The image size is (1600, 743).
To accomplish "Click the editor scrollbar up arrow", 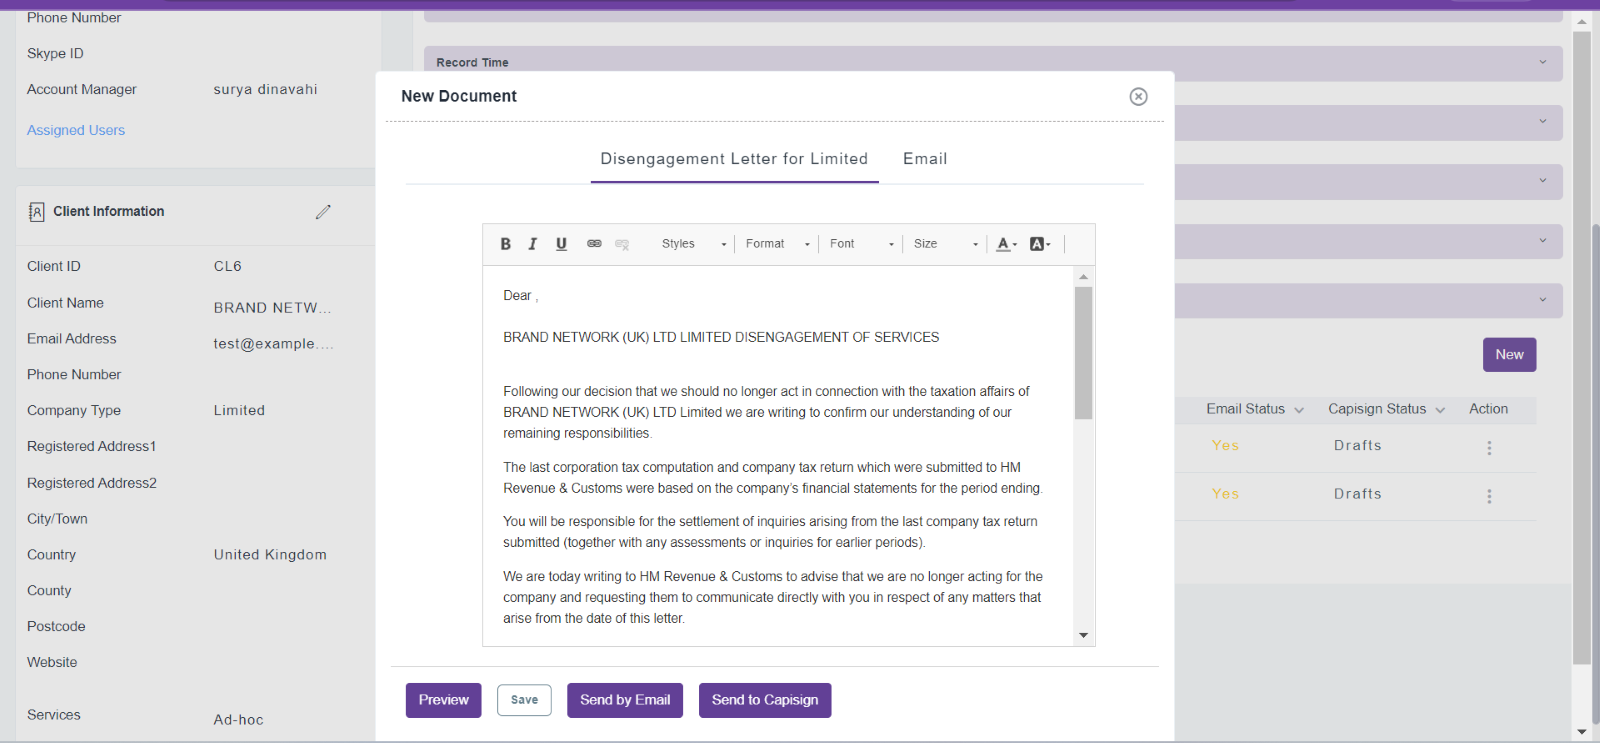I will point(1083,276).
